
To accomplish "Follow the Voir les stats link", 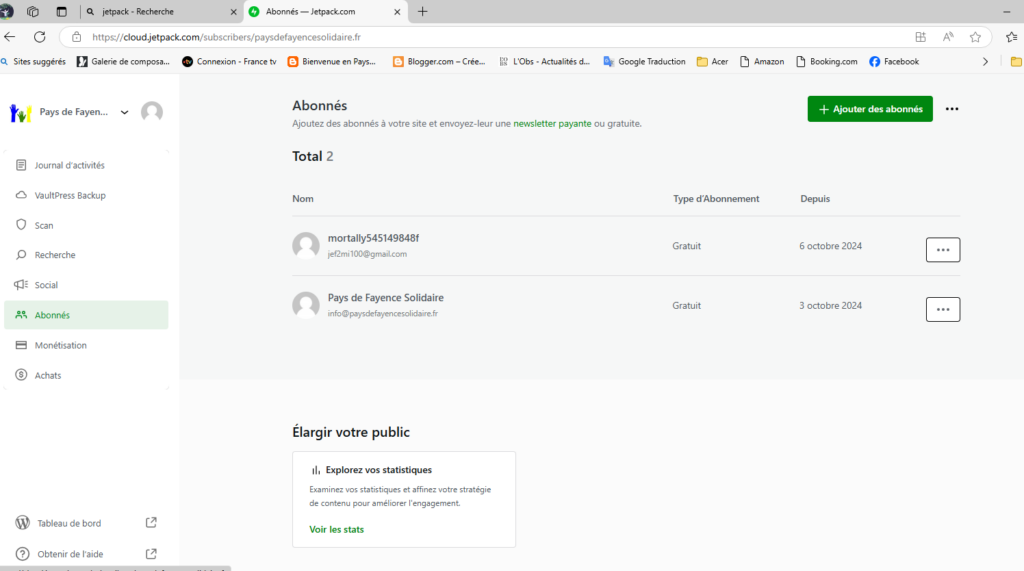I will 336,529.
